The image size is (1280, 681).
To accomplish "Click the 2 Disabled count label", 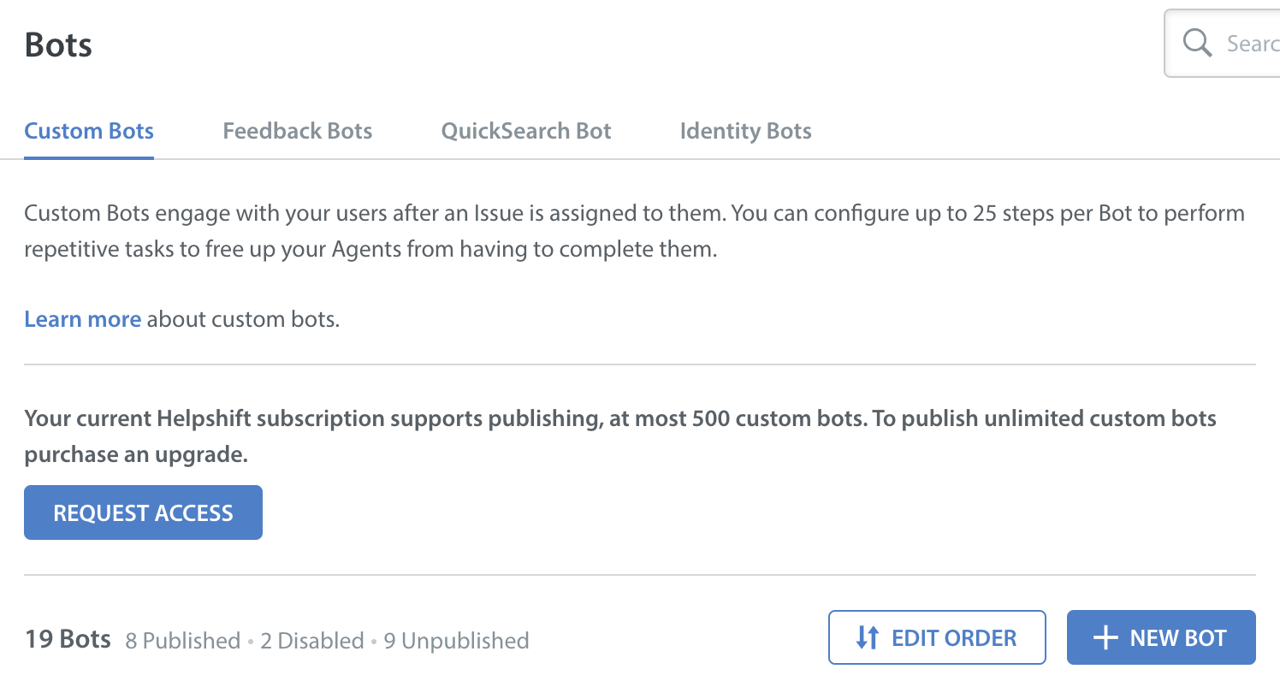I will tap(312, 641).
